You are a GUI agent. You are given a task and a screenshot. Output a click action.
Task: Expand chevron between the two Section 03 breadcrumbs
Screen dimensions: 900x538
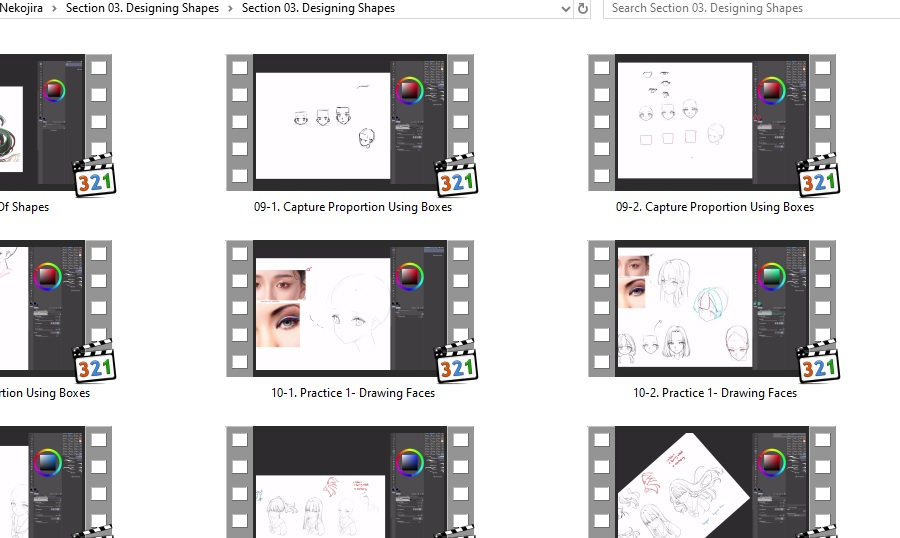(230, 9)
